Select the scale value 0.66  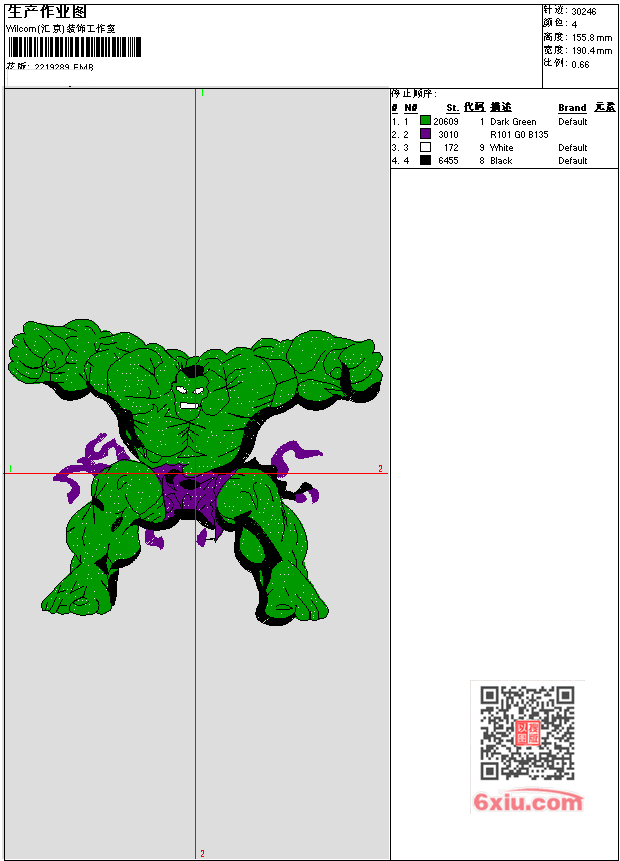point(580,65)
